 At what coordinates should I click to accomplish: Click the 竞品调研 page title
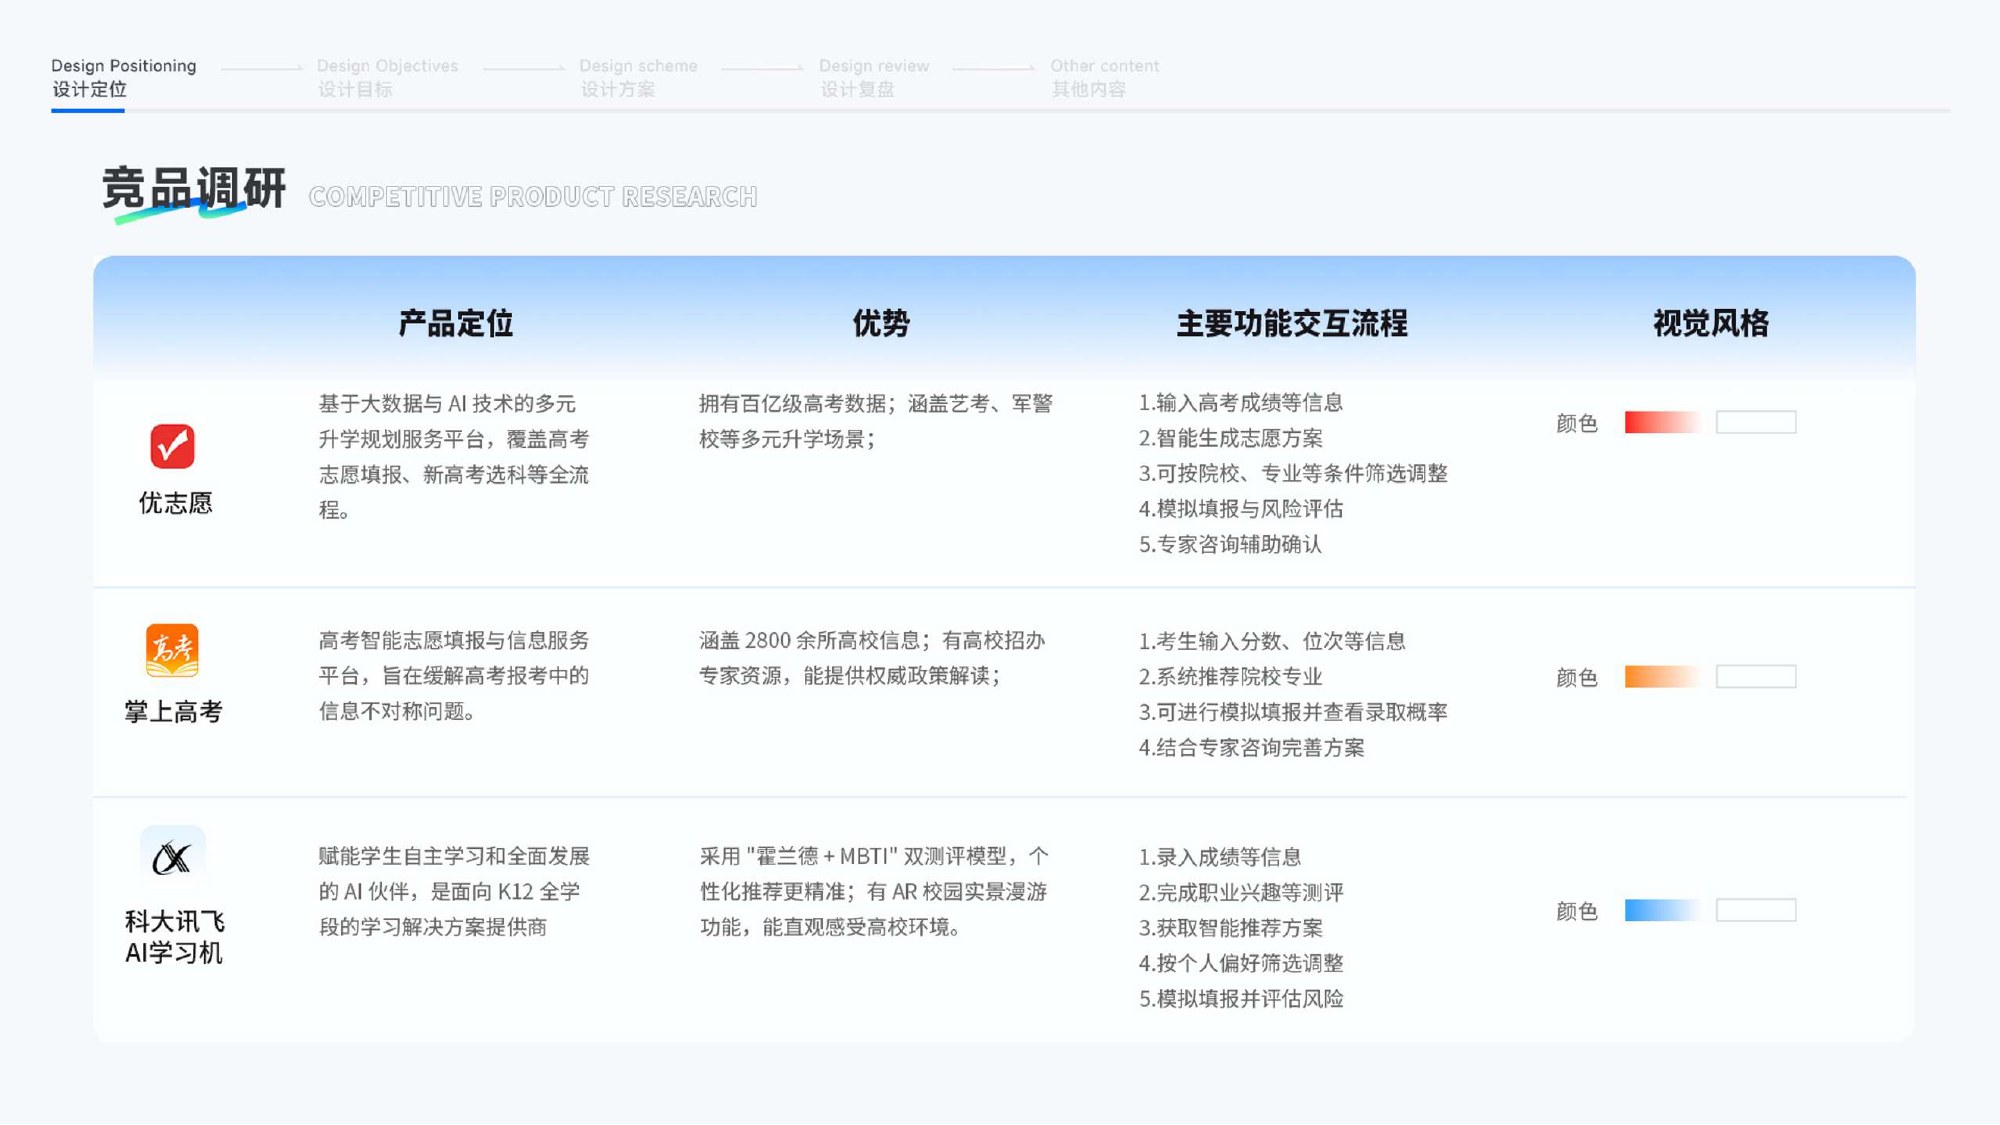[194, 189]
